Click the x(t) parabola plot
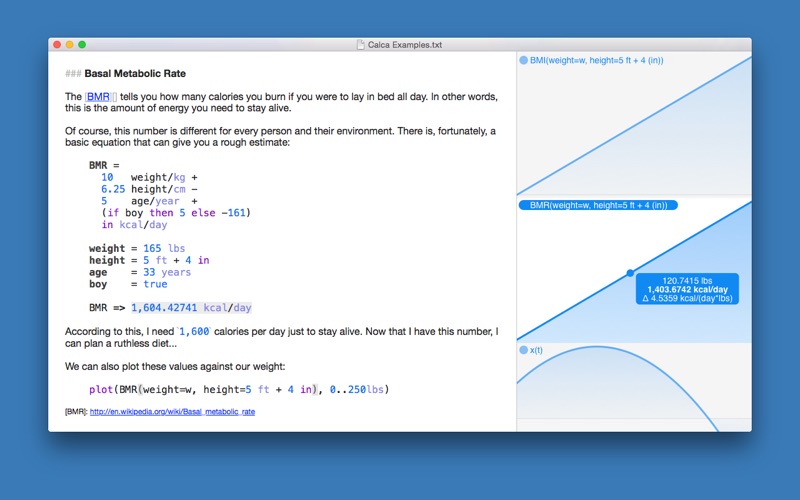Screen dimensions: 800x500 [x=634, y=388]
